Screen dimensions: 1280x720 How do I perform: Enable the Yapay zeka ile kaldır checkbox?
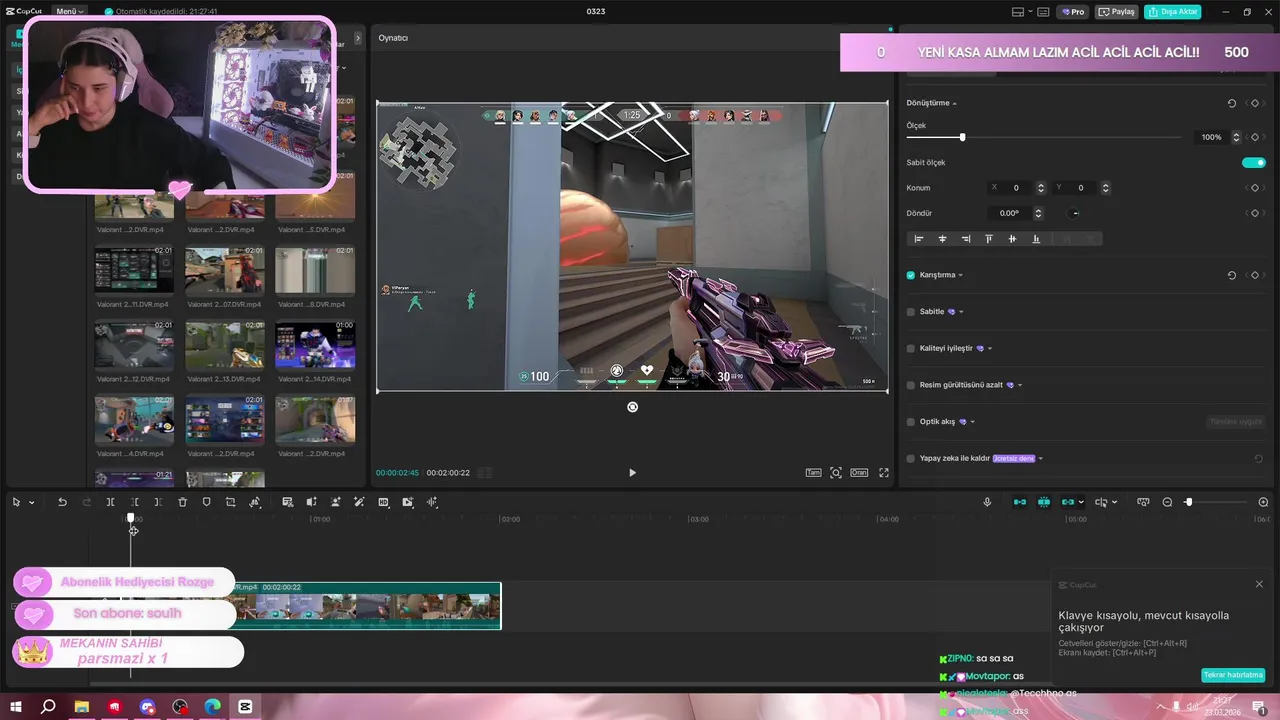point(911,458)
